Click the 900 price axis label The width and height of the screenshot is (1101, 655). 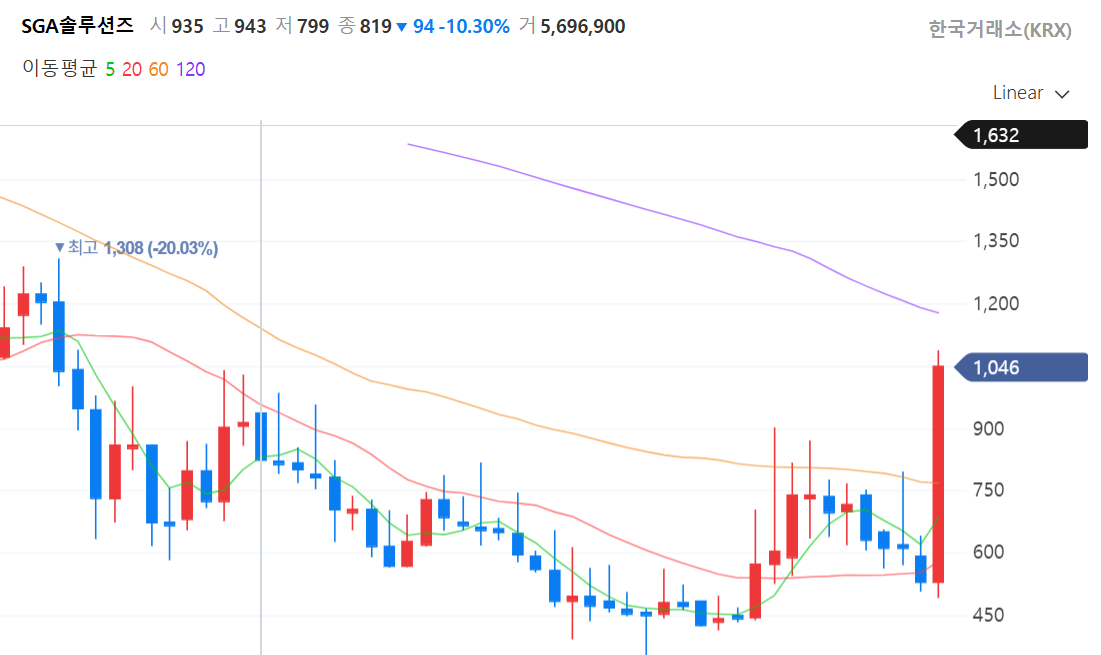coord(989,428)
